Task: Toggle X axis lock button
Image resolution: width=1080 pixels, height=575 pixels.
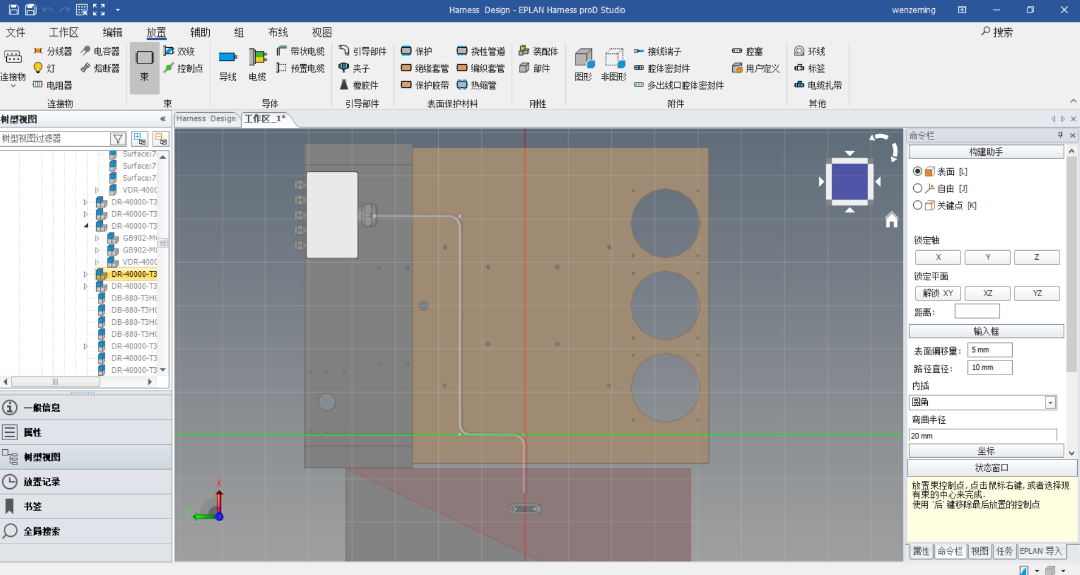Action: coord(938,257)
